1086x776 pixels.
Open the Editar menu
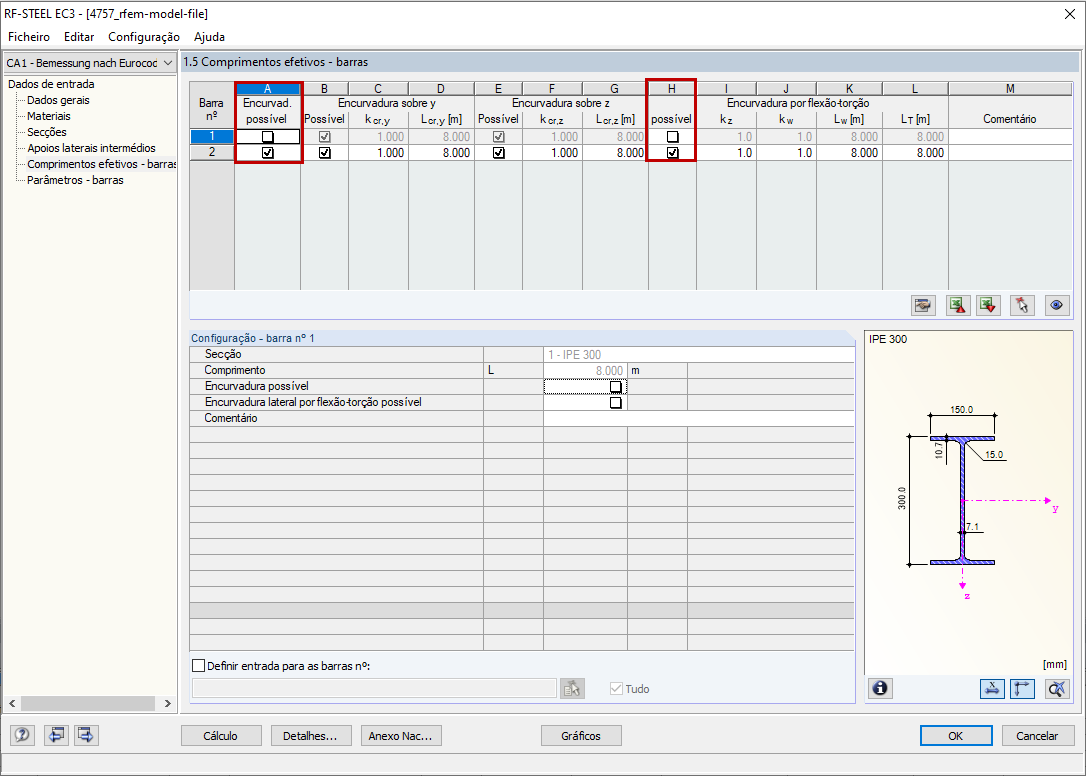click(x=79, y=37)
